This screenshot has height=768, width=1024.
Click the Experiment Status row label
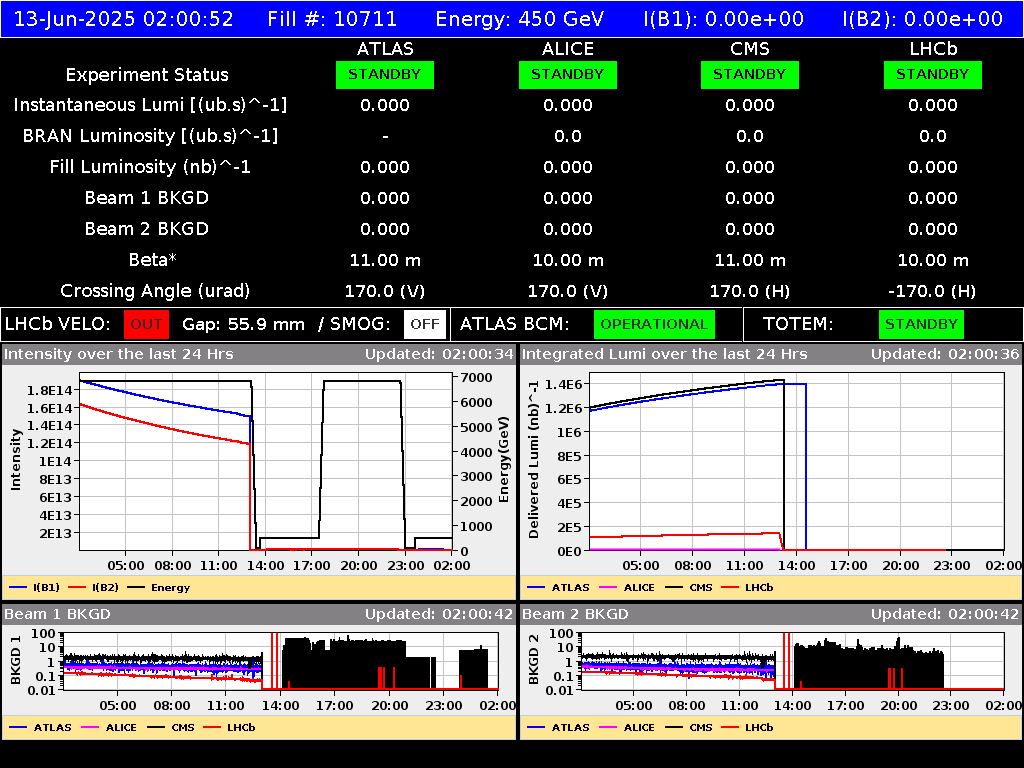pos(147,75)
